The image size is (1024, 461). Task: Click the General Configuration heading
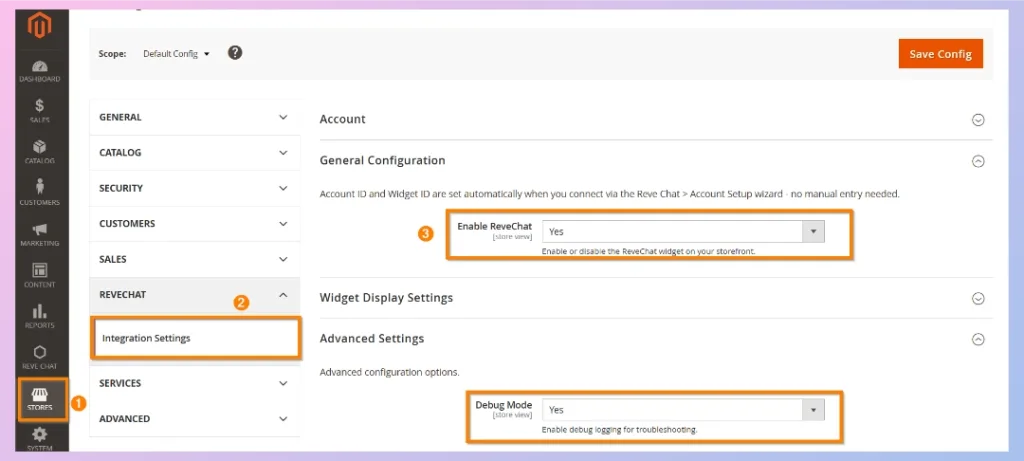(x=382, y=161)
